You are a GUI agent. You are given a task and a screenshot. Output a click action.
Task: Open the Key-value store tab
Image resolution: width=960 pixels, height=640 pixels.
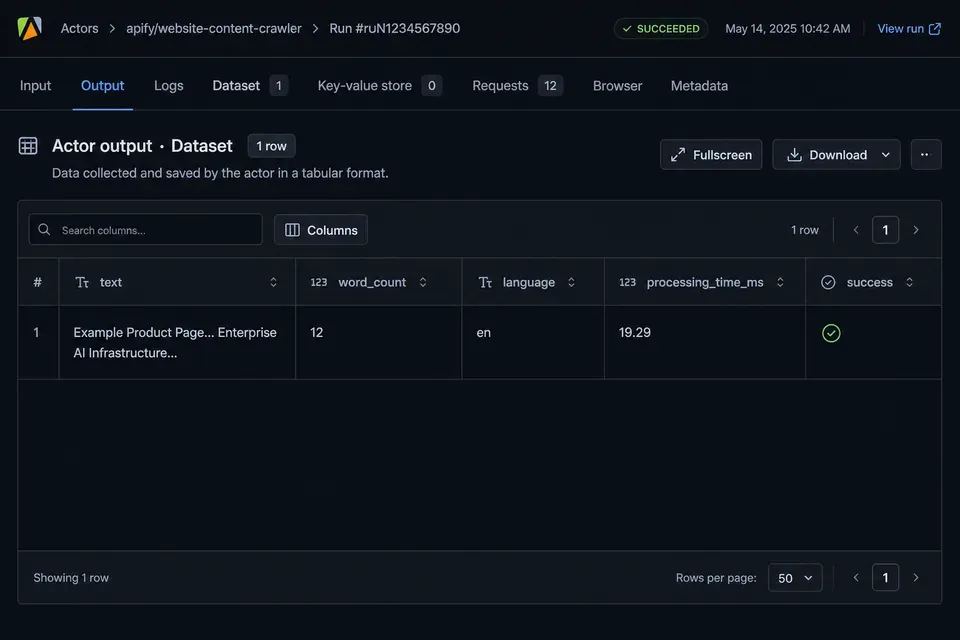coord(380,86)
